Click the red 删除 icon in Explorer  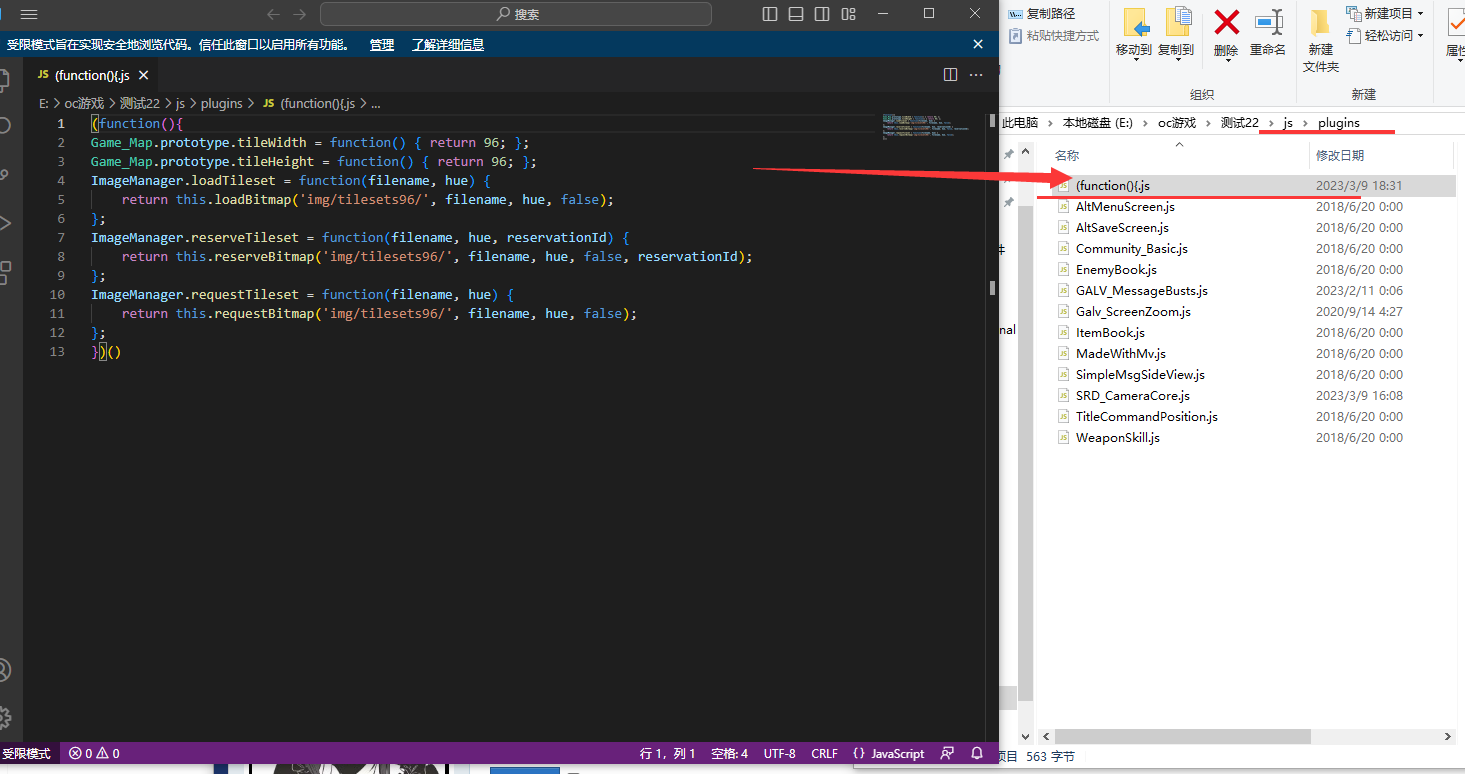point(1226,23)
